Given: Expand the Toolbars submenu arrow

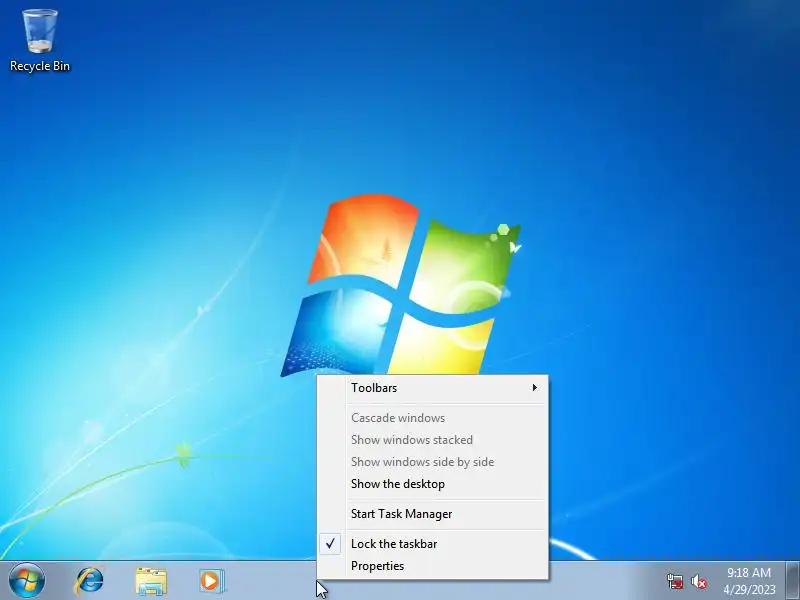Looking at the screenshot, I should tap(534, 388).
